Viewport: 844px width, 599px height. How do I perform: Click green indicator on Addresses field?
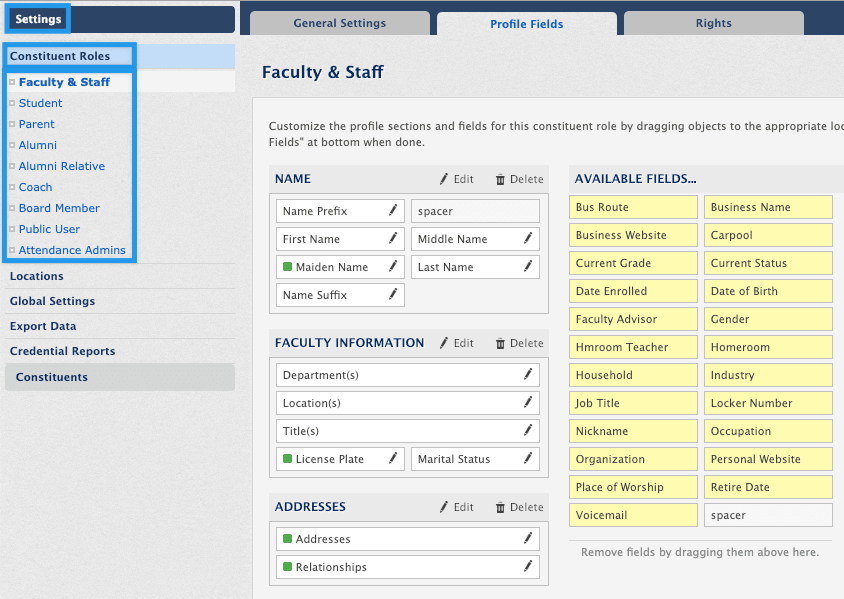point(287,538)
